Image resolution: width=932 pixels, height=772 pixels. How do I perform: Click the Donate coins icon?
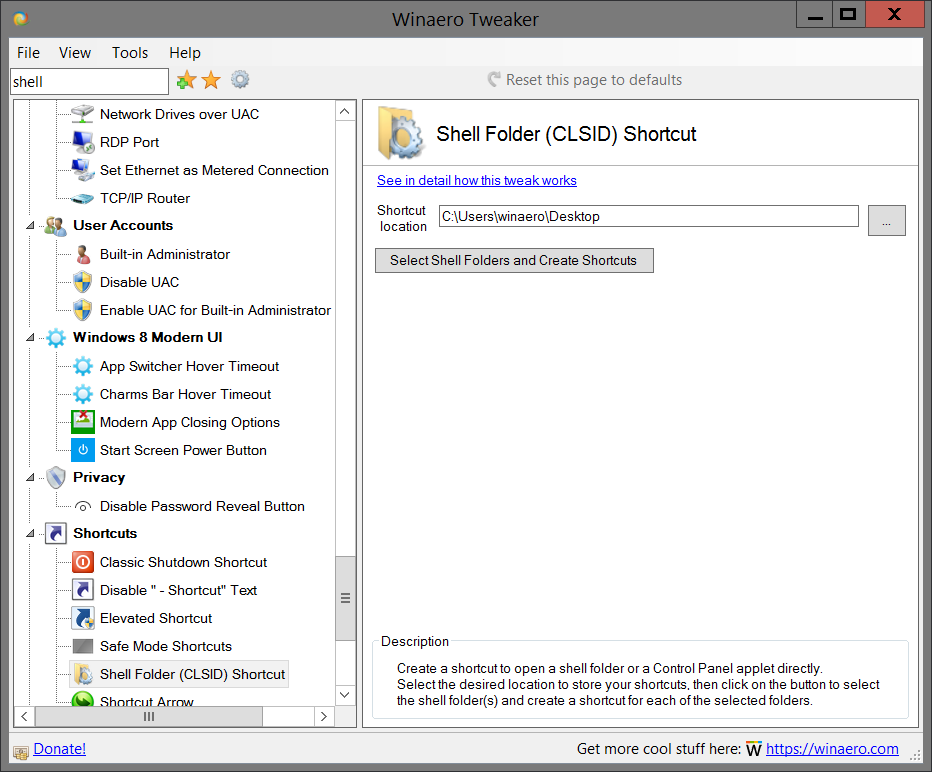point(21,753)
